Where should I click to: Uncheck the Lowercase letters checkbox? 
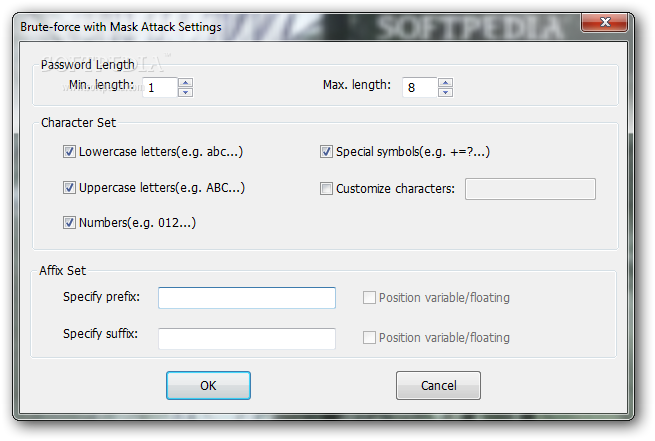(x=69, y=152)
